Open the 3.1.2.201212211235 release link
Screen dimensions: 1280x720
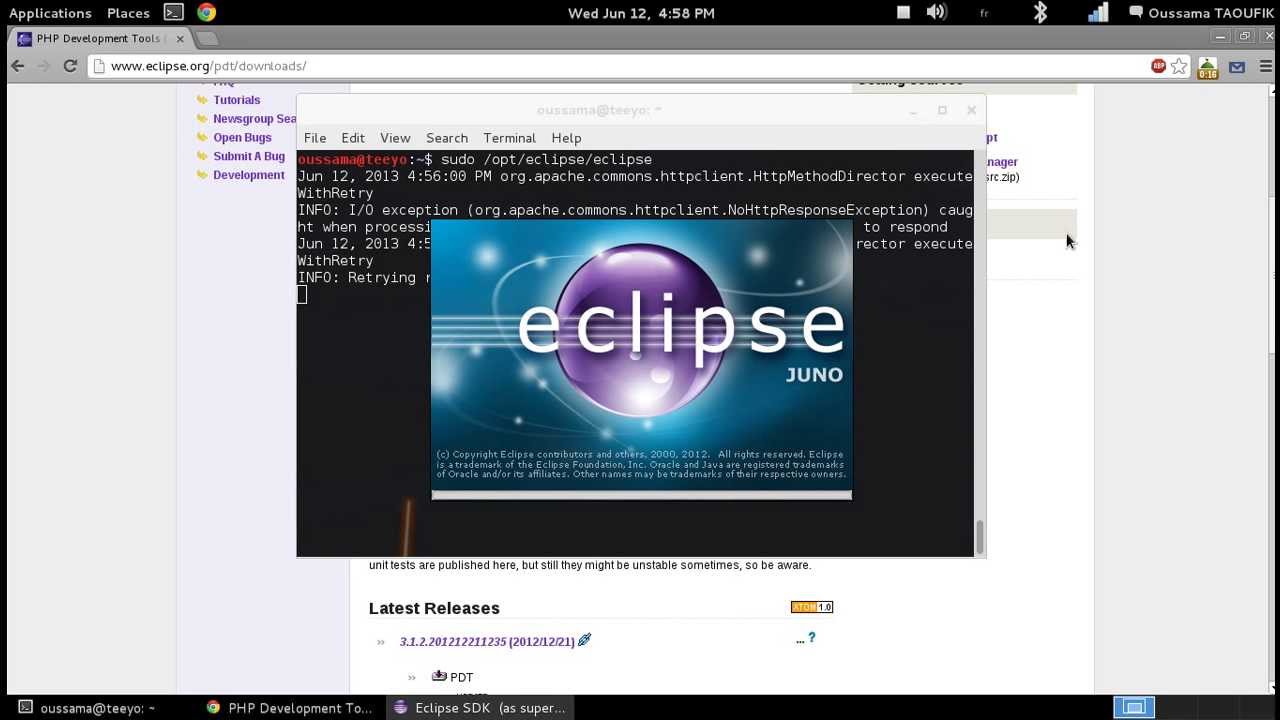click(x=487, y=642)
